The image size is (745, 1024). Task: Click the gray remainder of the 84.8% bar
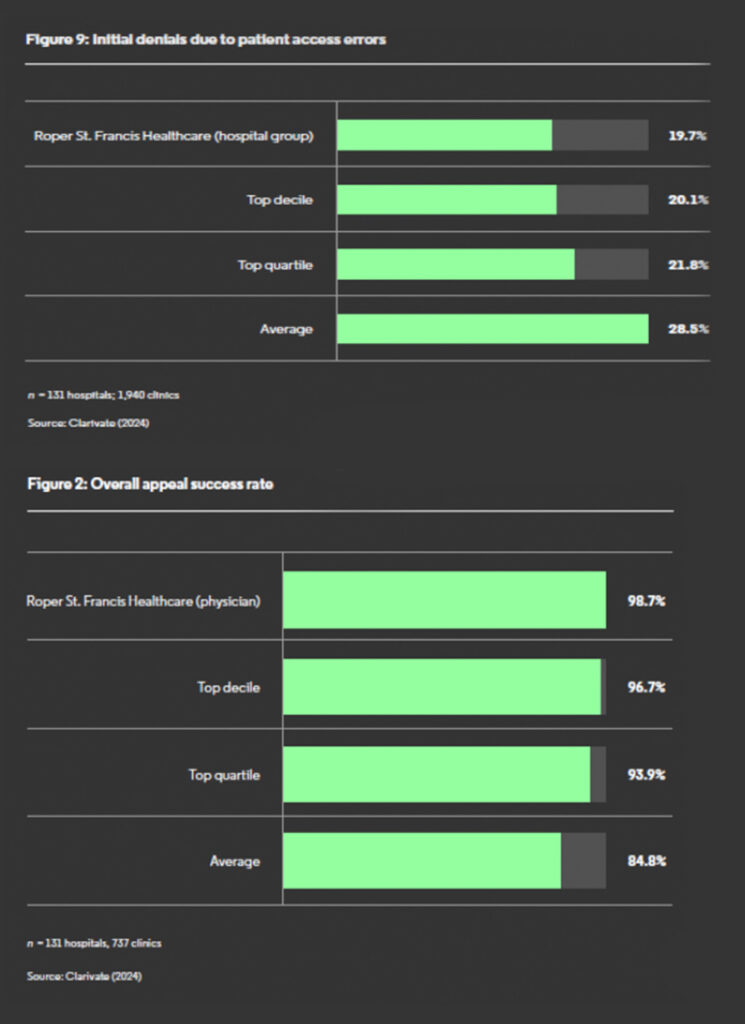tap(584, 861)
